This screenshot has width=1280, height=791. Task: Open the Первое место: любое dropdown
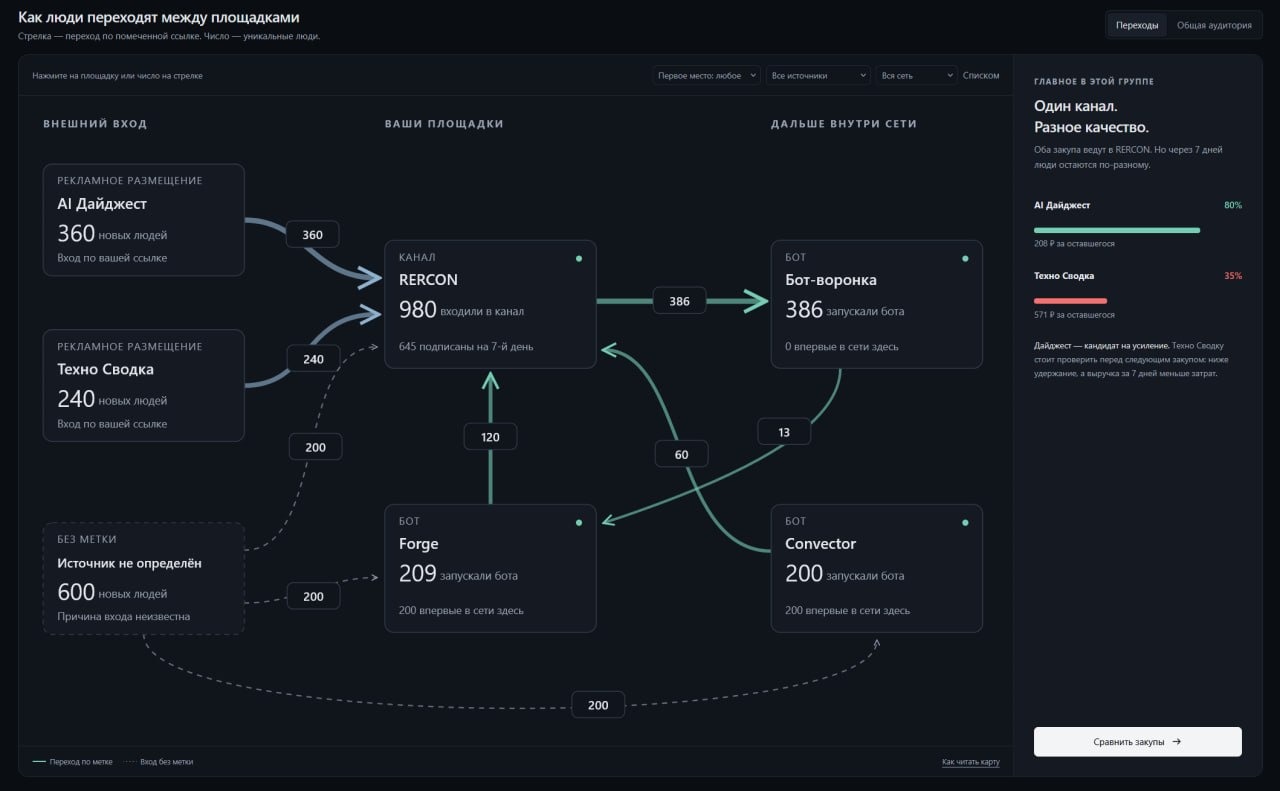[707, 75]
